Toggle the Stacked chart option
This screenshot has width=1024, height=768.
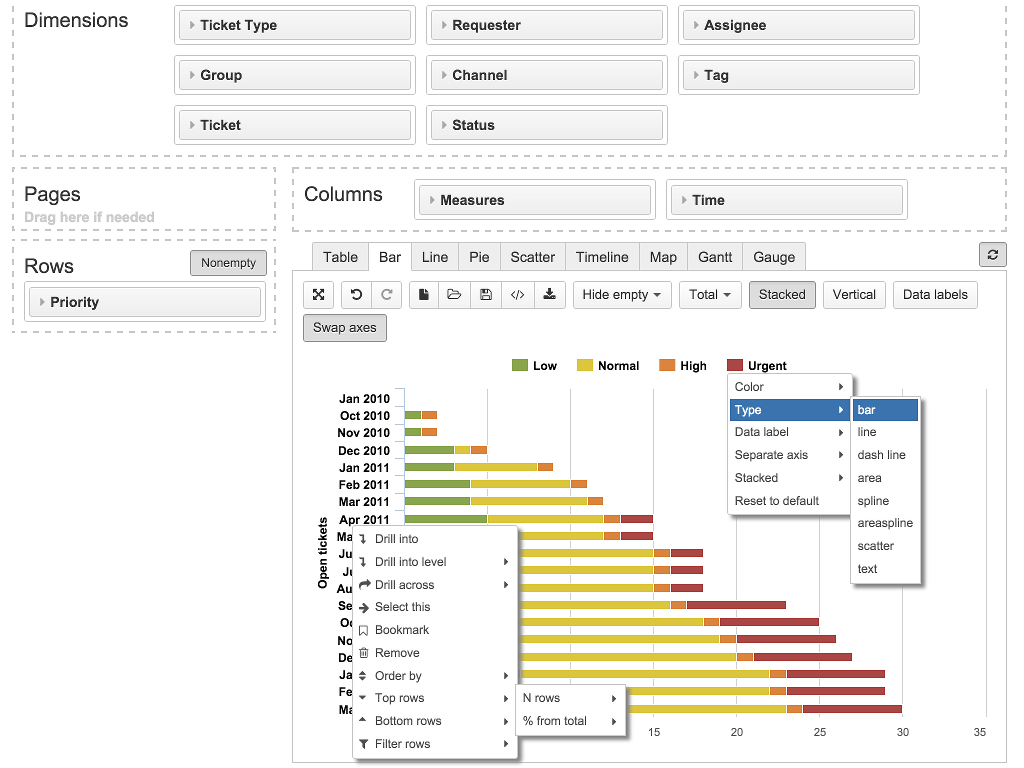tap(782, 295)
